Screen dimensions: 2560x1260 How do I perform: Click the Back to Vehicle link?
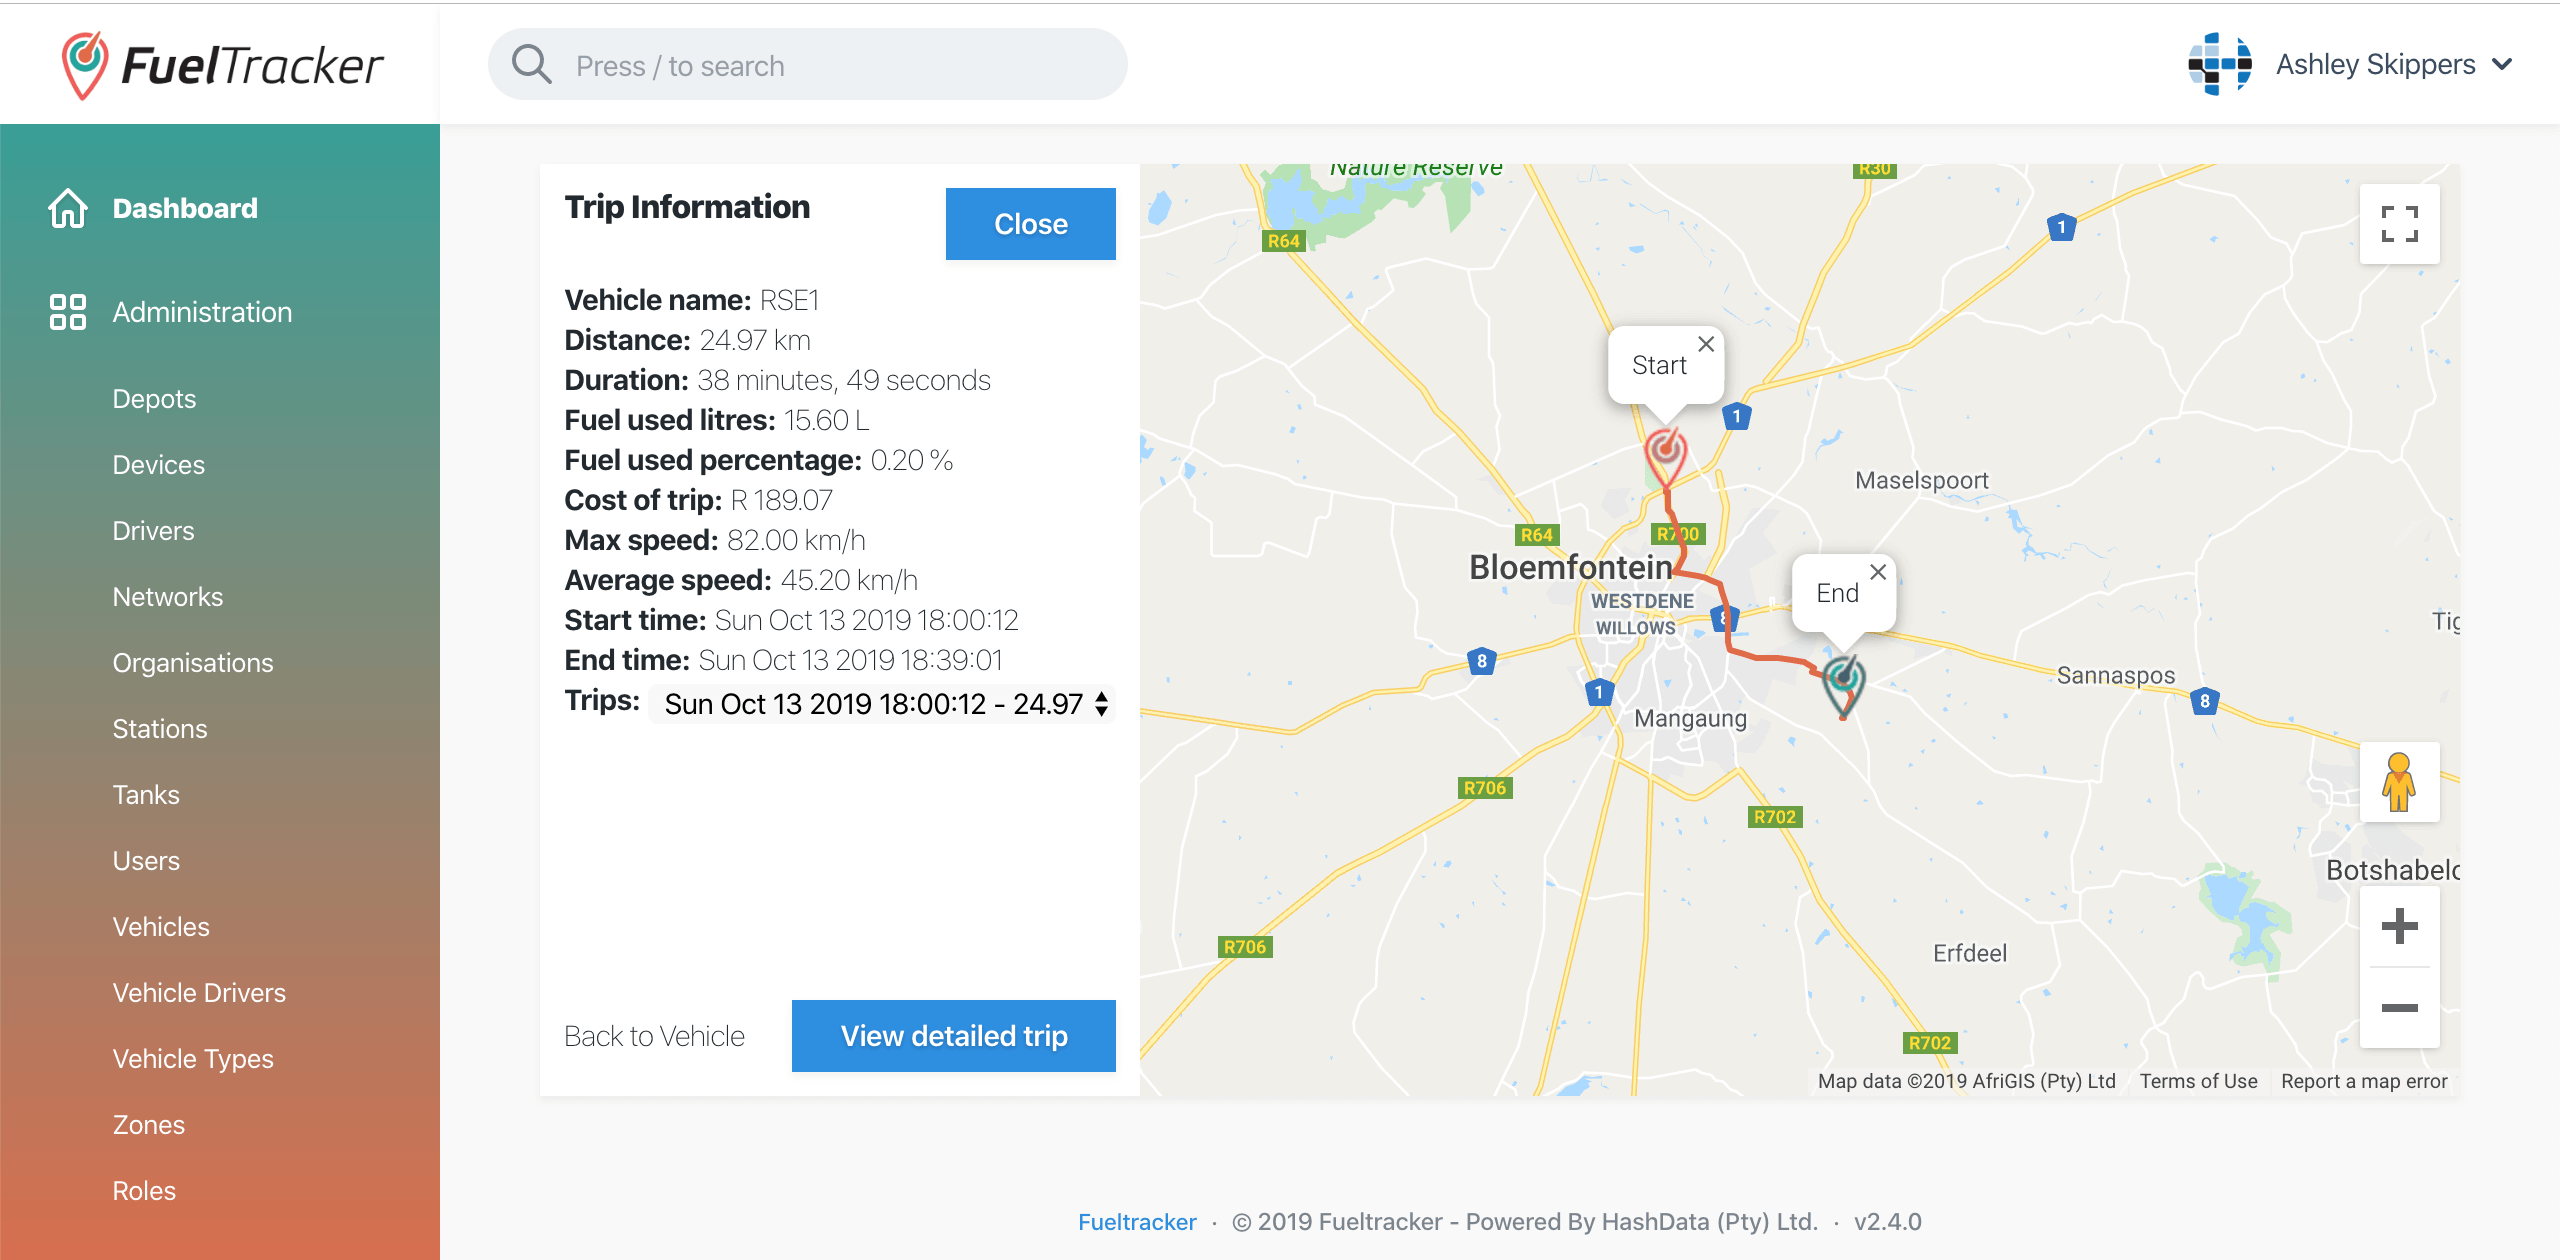tap(654, 1036)
